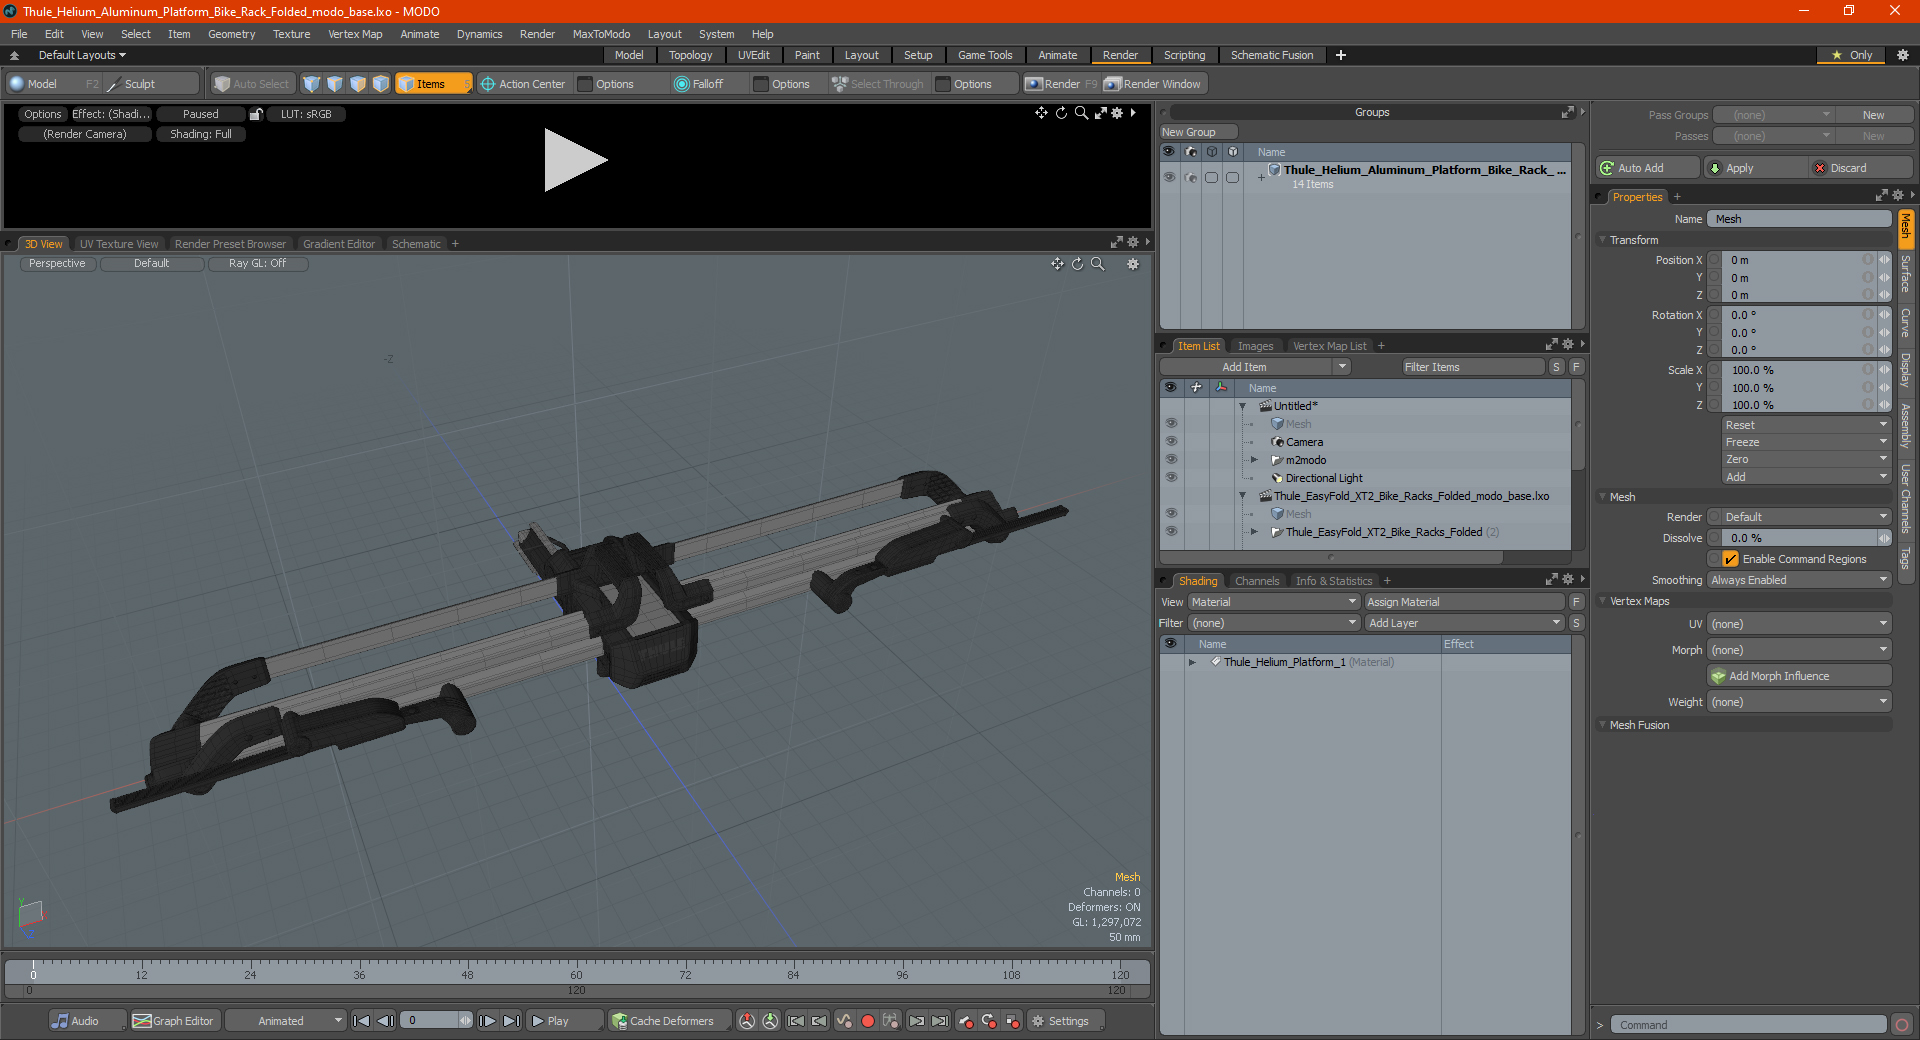This screenshot has width=1920, height=1040.
Task: Activate Items selection mode
Action: tap(433, 84)
